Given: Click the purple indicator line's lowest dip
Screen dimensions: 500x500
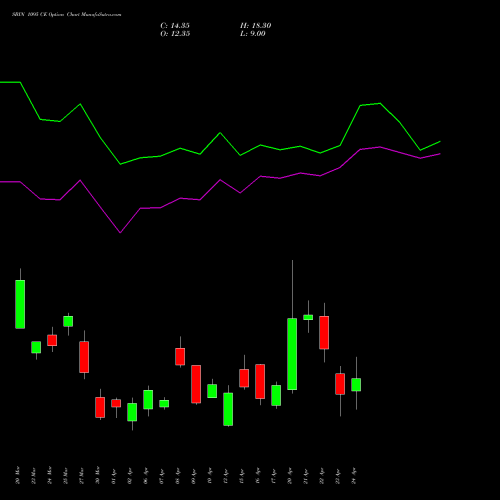Looking at the screenshot, I should point(120,233).
